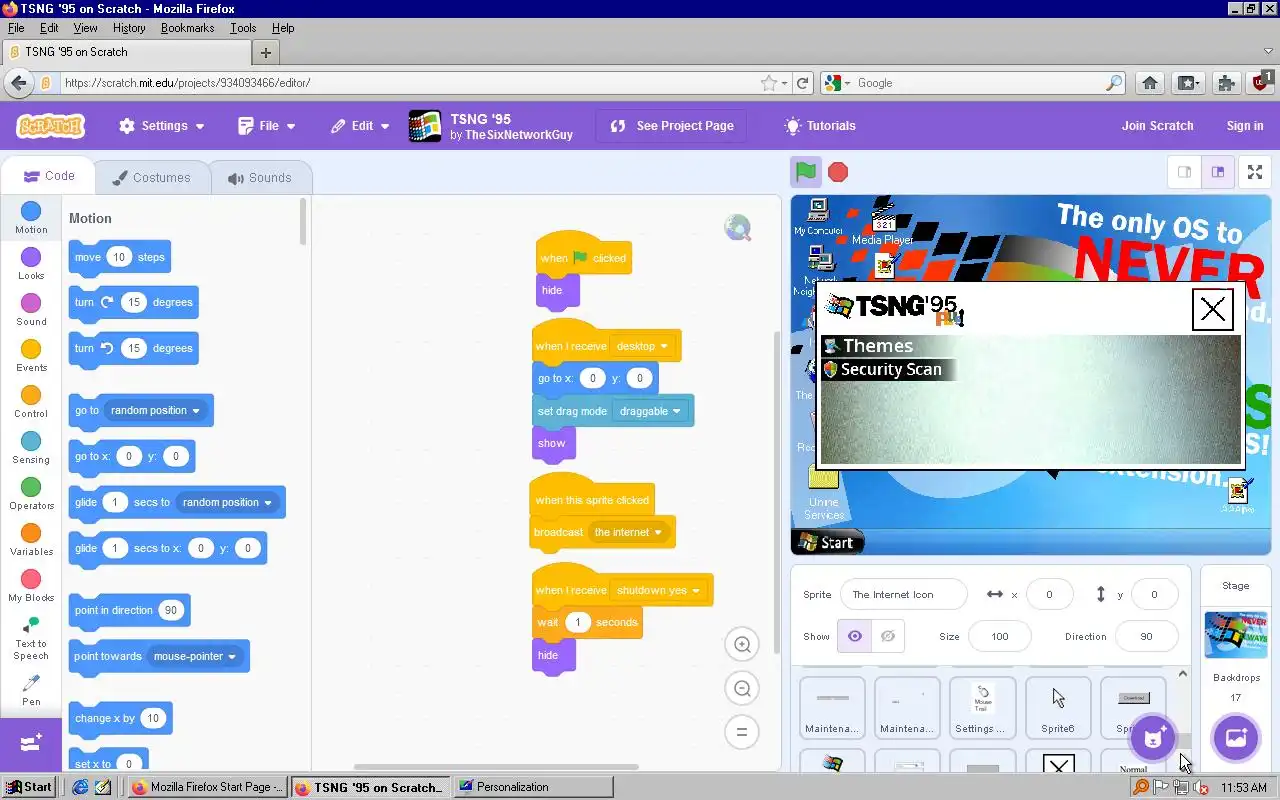
Task: Select the Operators block category
Action: 31,494
